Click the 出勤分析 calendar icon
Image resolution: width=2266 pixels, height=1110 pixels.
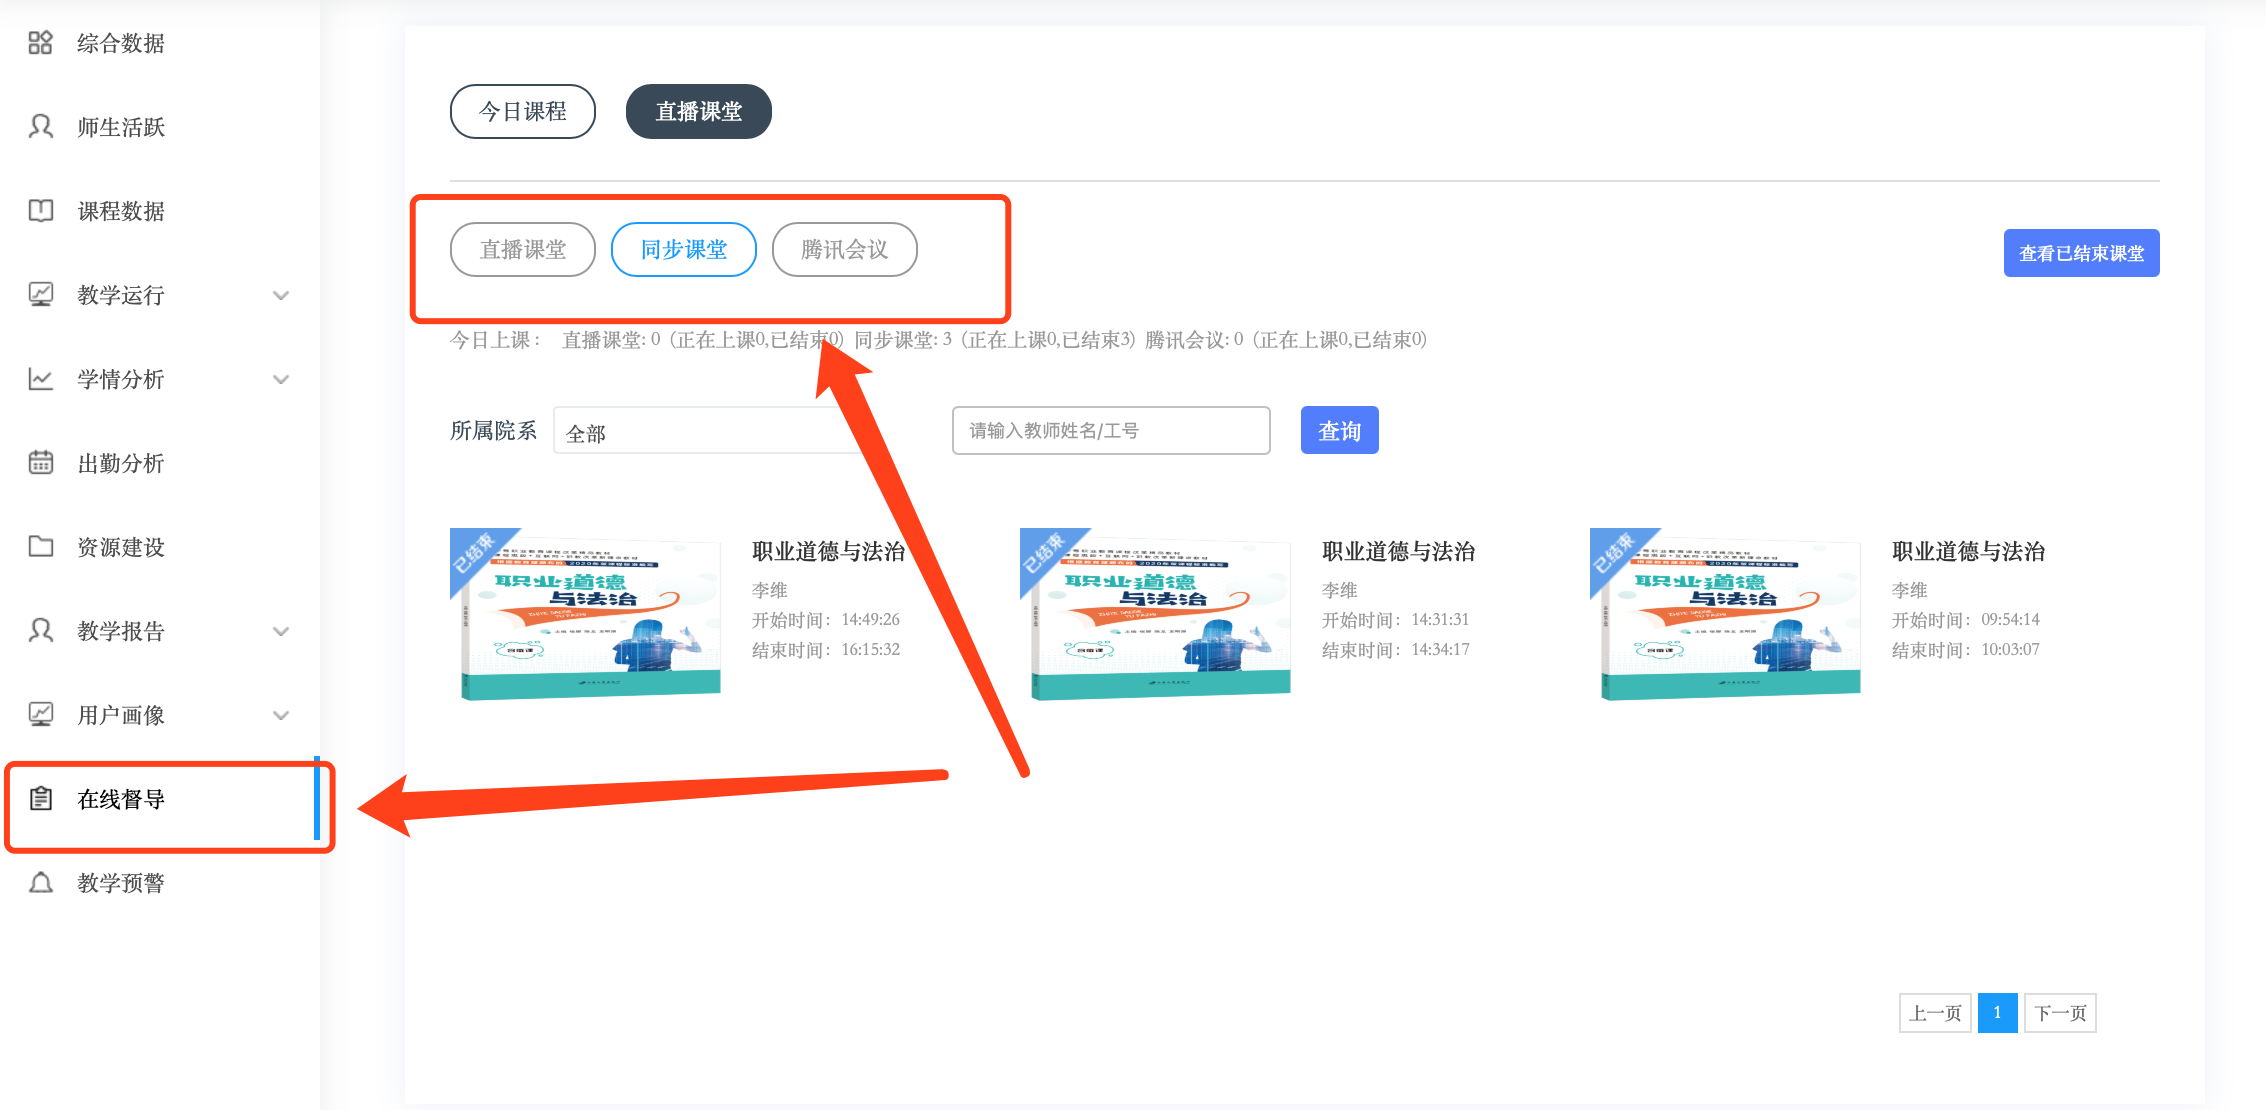pyautogui.click(x=40, y=463)
